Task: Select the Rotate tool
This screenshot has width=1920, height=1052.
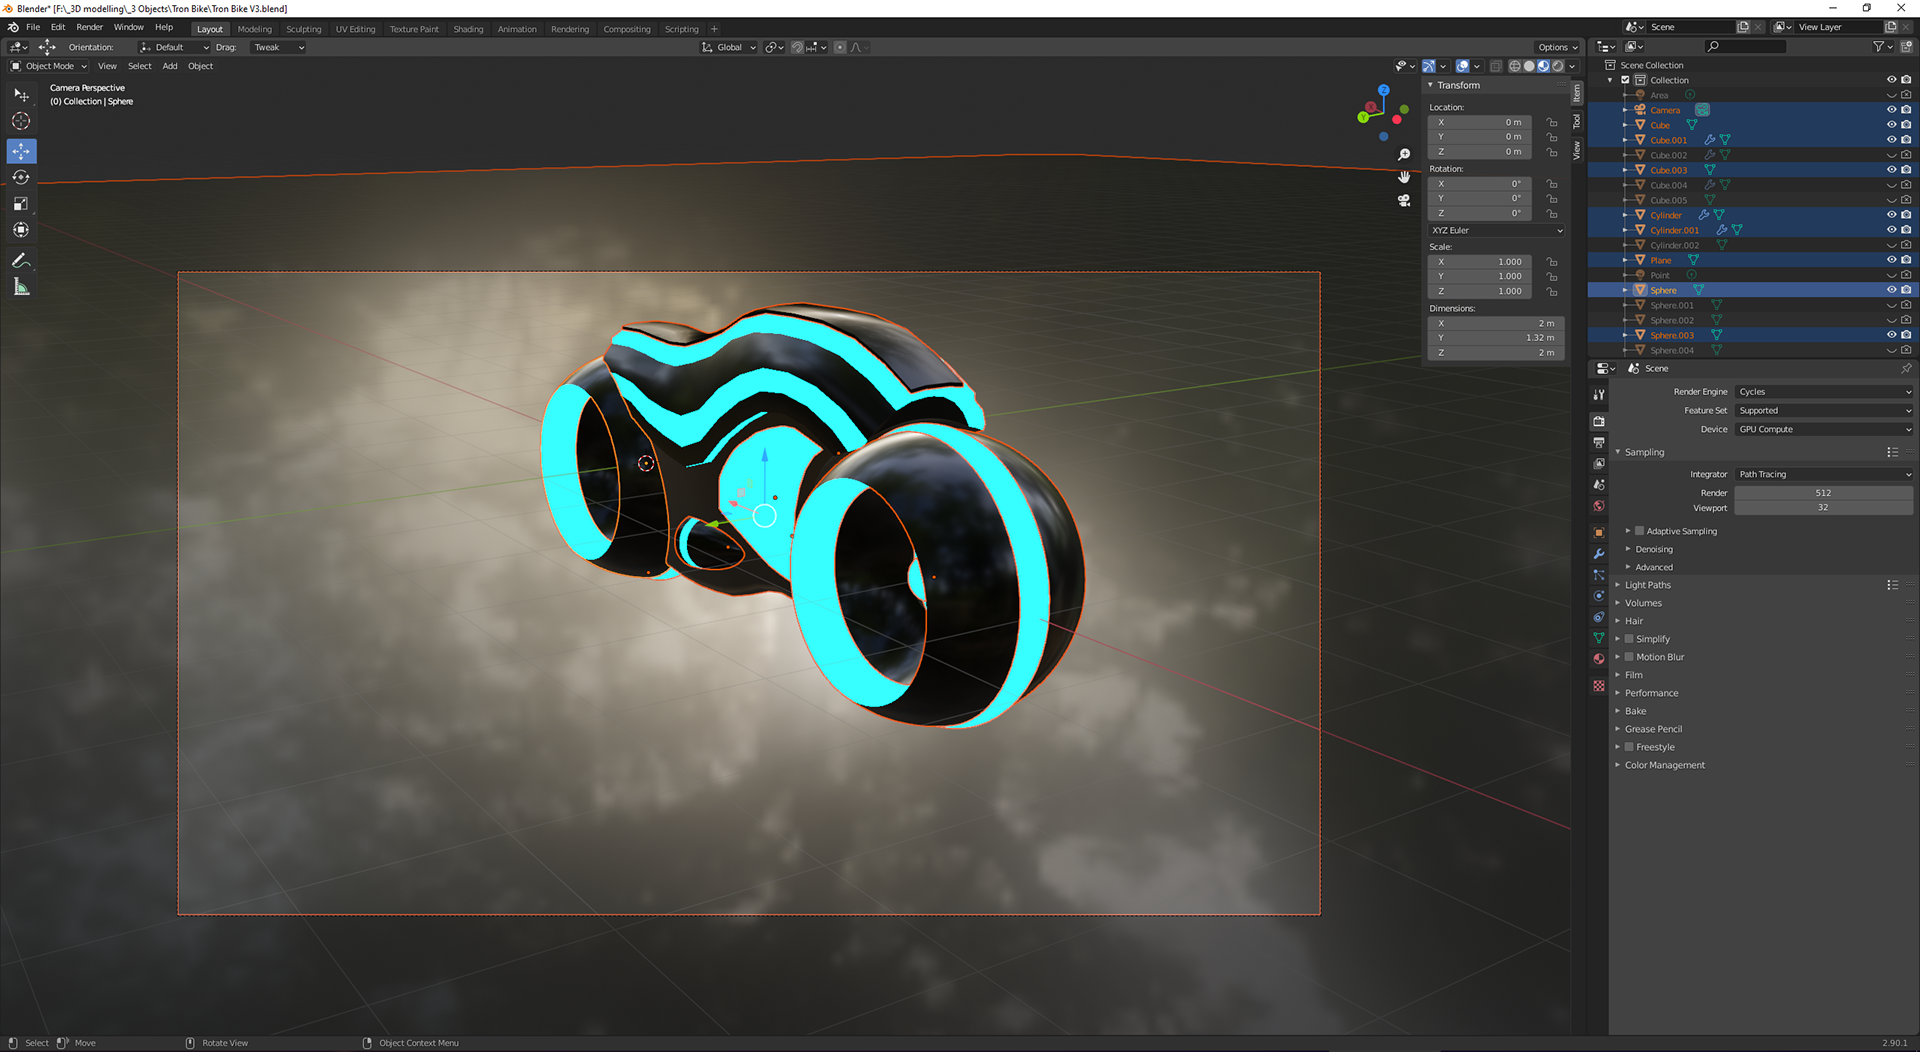Action: point(21,177)
